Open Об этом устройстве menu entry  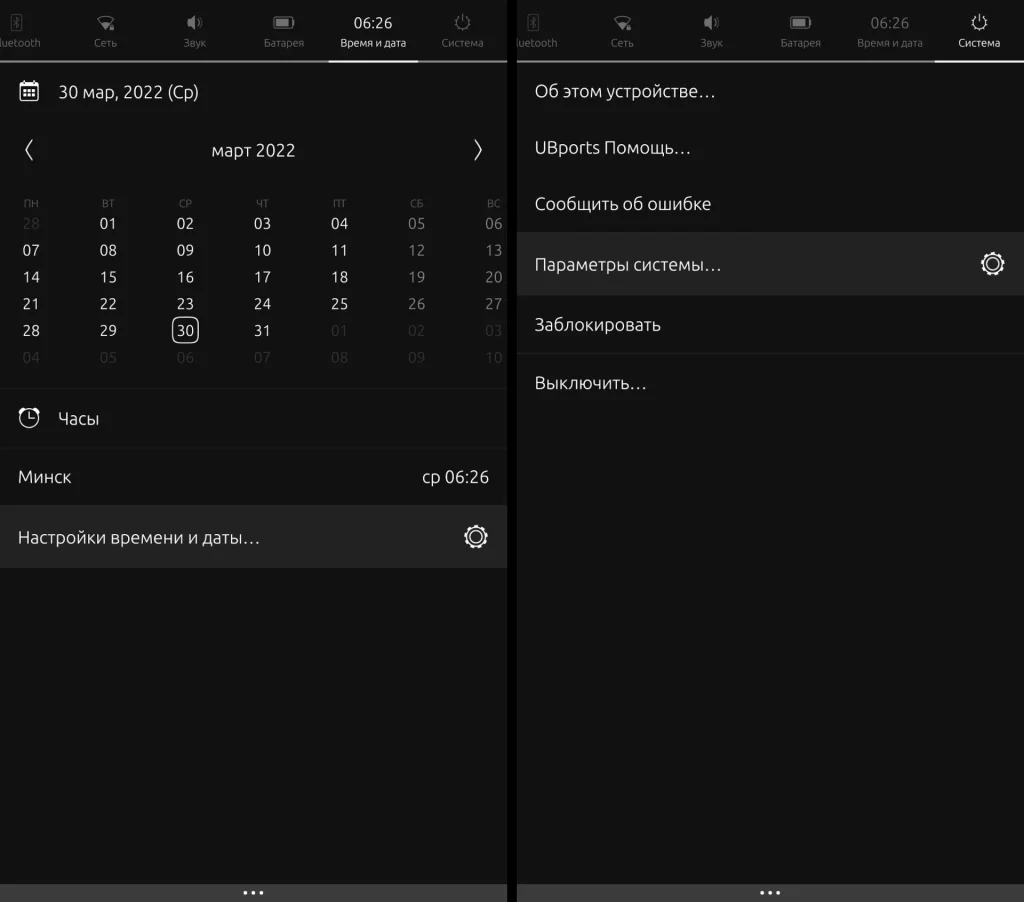(625, 91)
